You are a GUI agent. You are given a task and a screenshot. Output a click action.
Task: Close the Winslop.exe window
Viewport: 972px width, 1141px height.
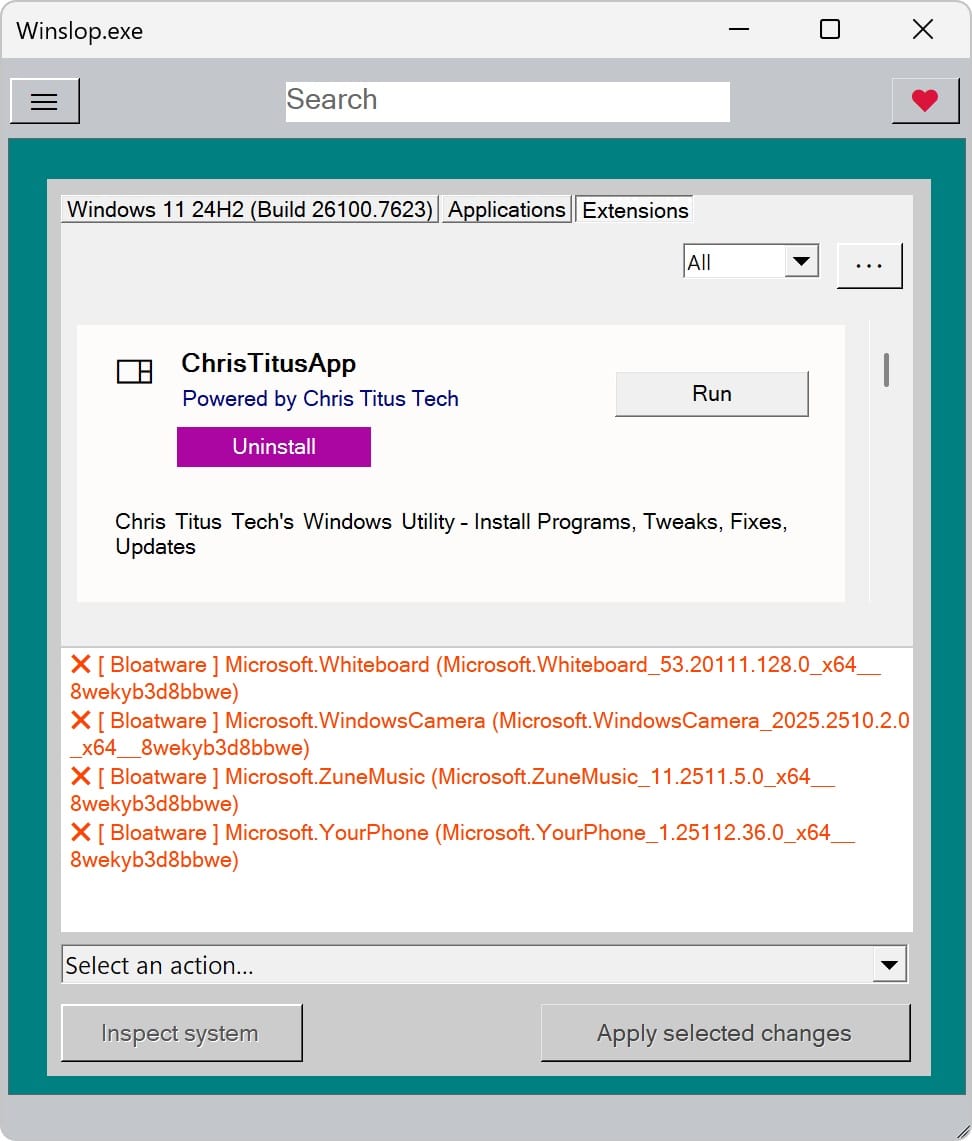point(923,29)
